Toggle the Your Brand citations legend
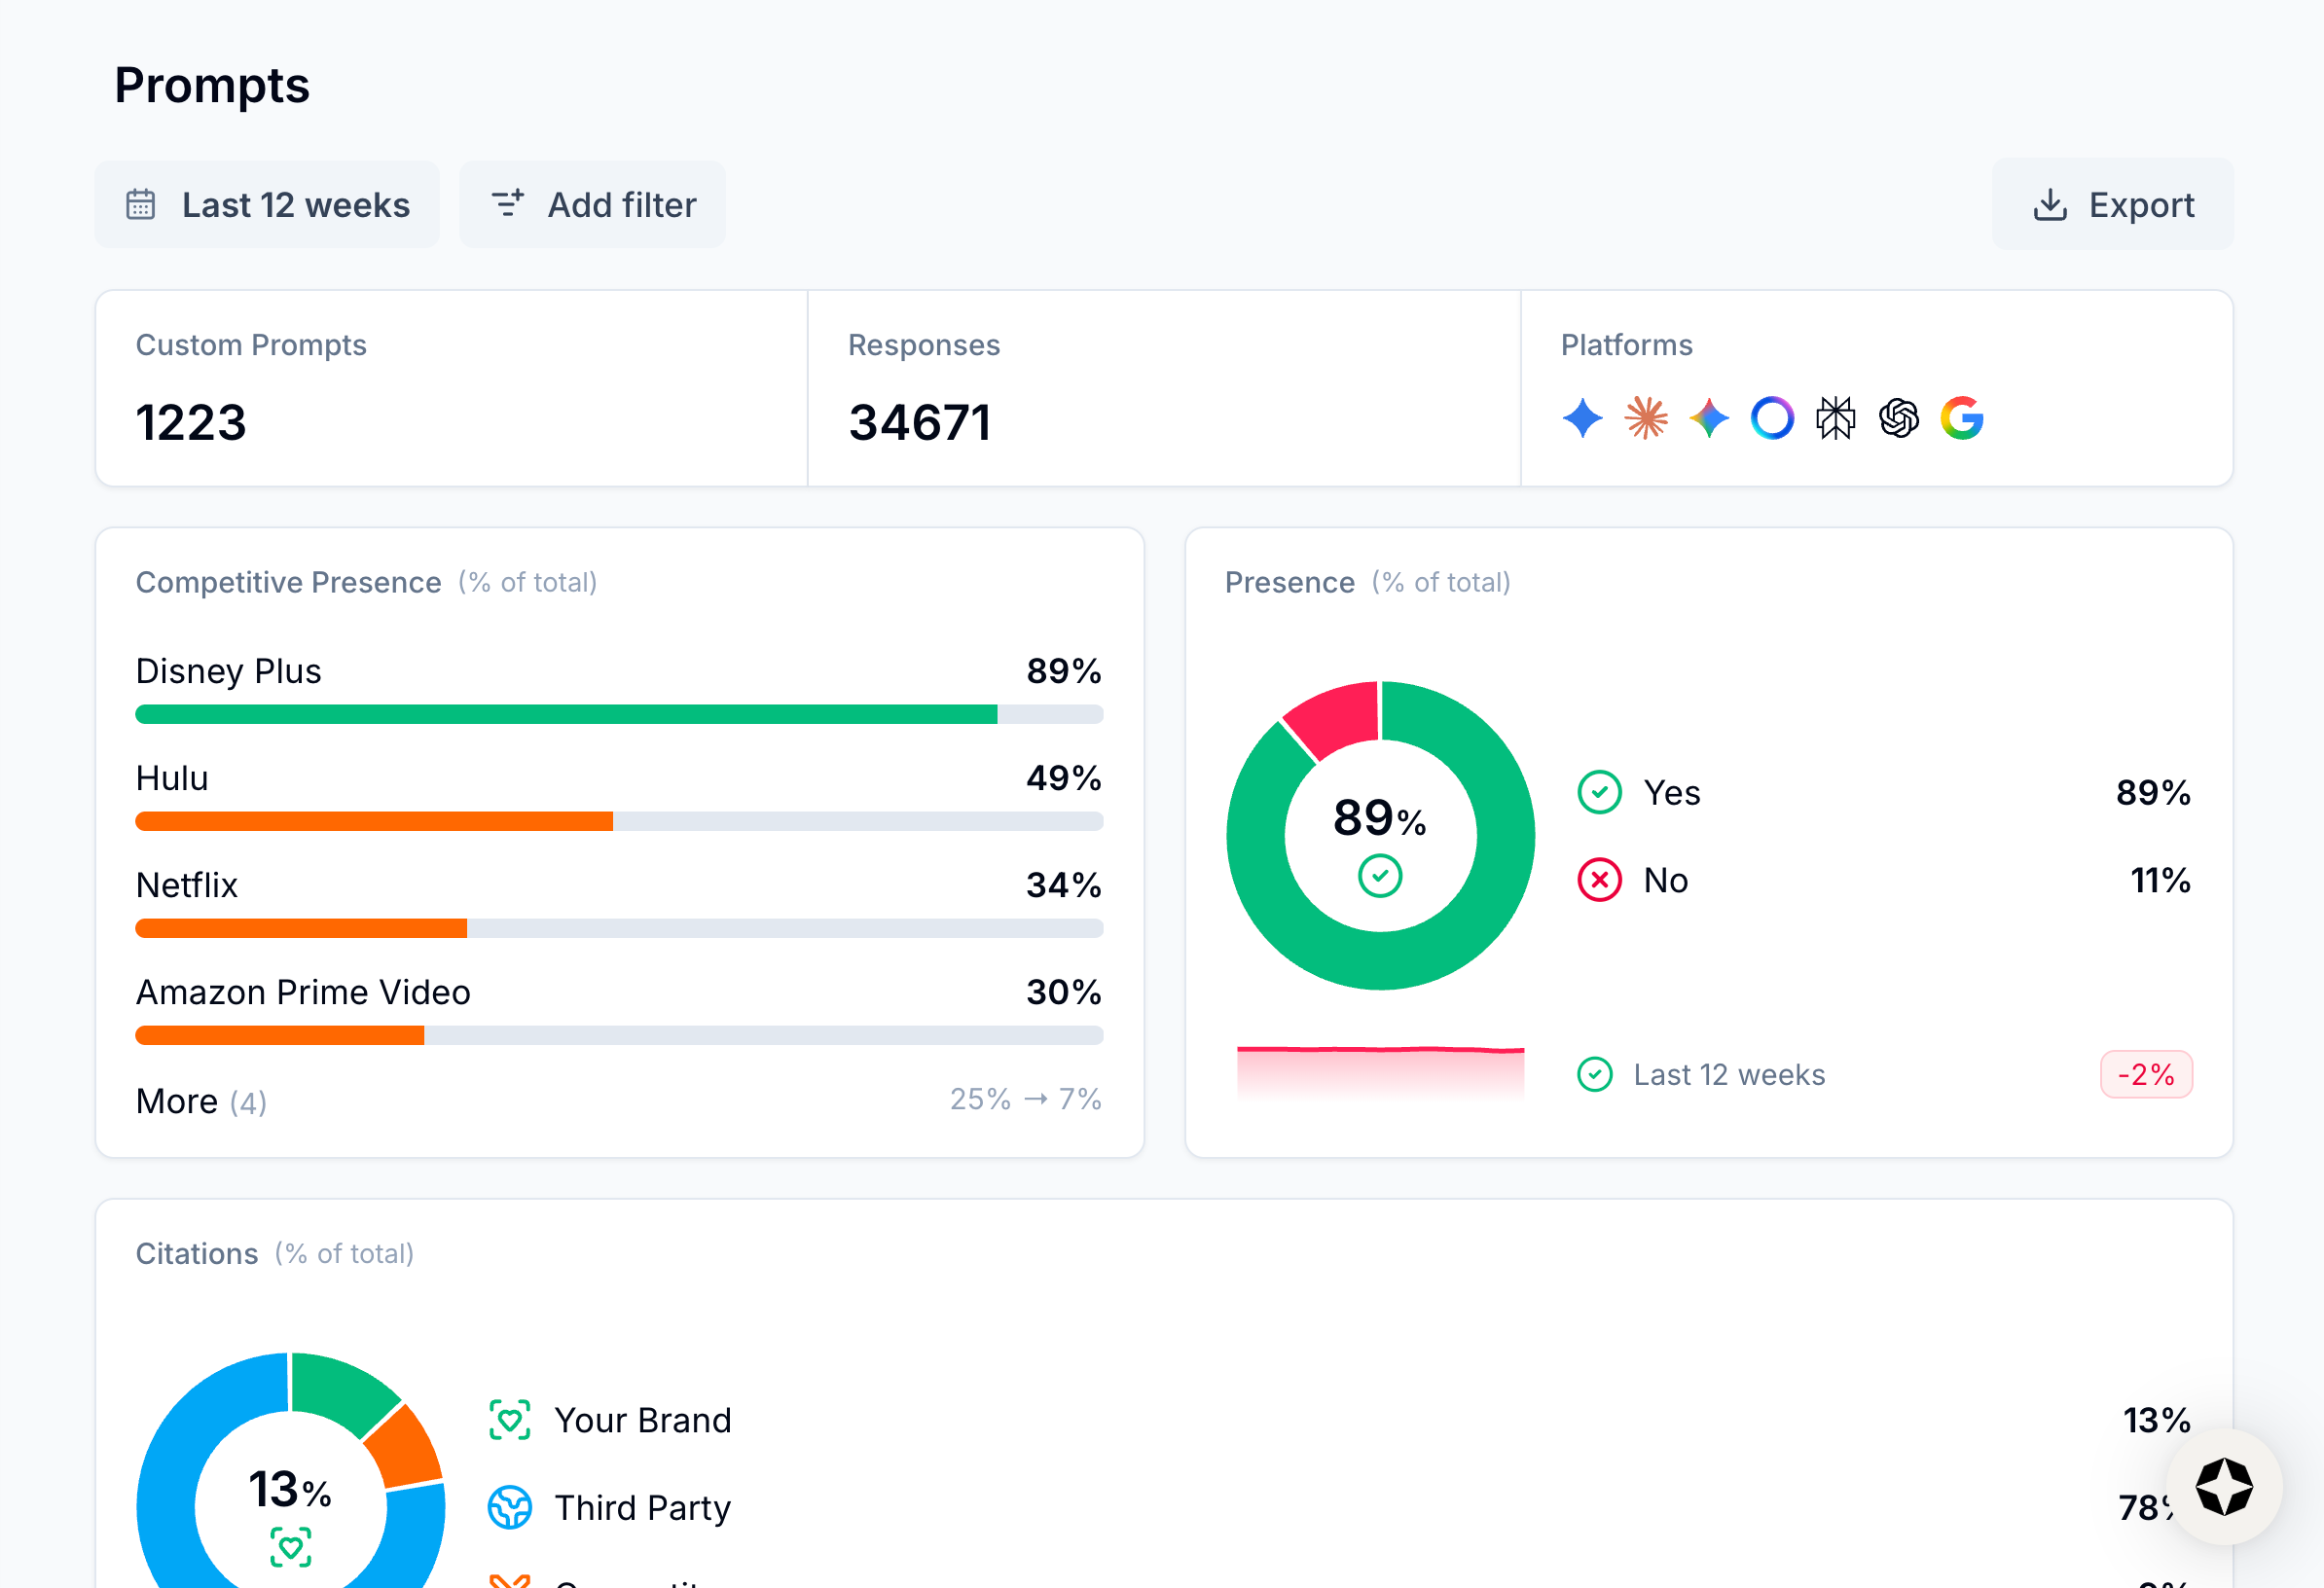The image size is (2324, 1588). coord(642,1420)
